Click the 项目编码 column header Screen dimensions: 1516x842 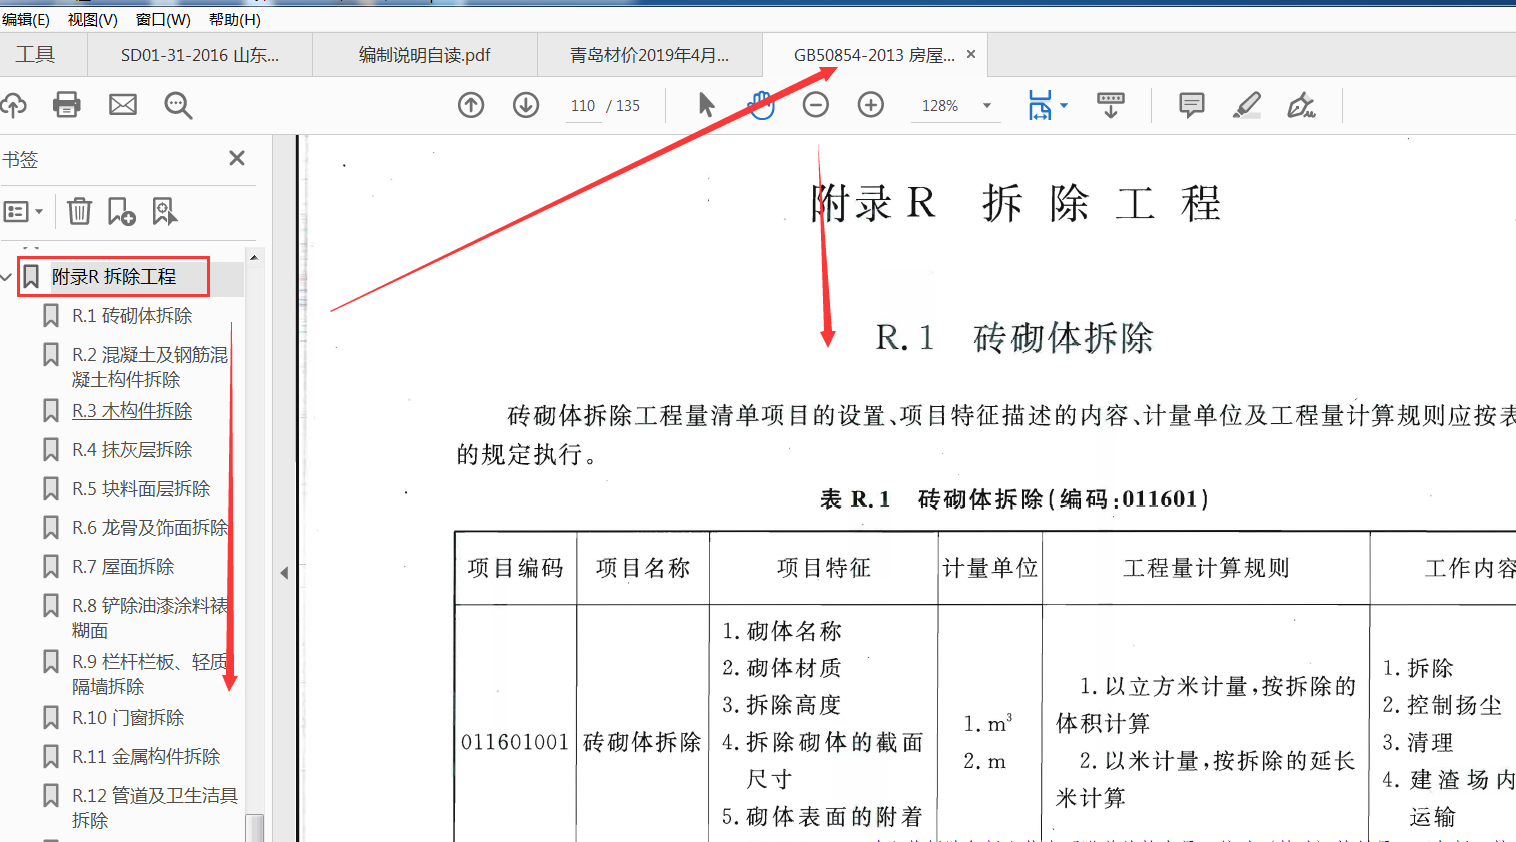[516, 568]
